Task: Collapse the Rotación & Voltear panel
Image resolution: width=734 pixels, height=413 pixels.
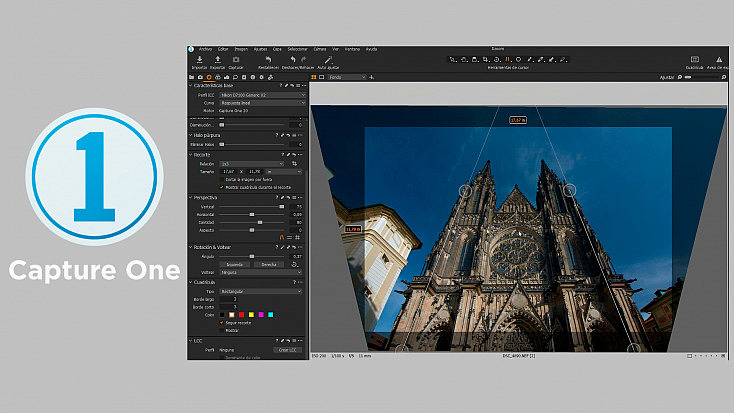Action: [x=191, y=247]
